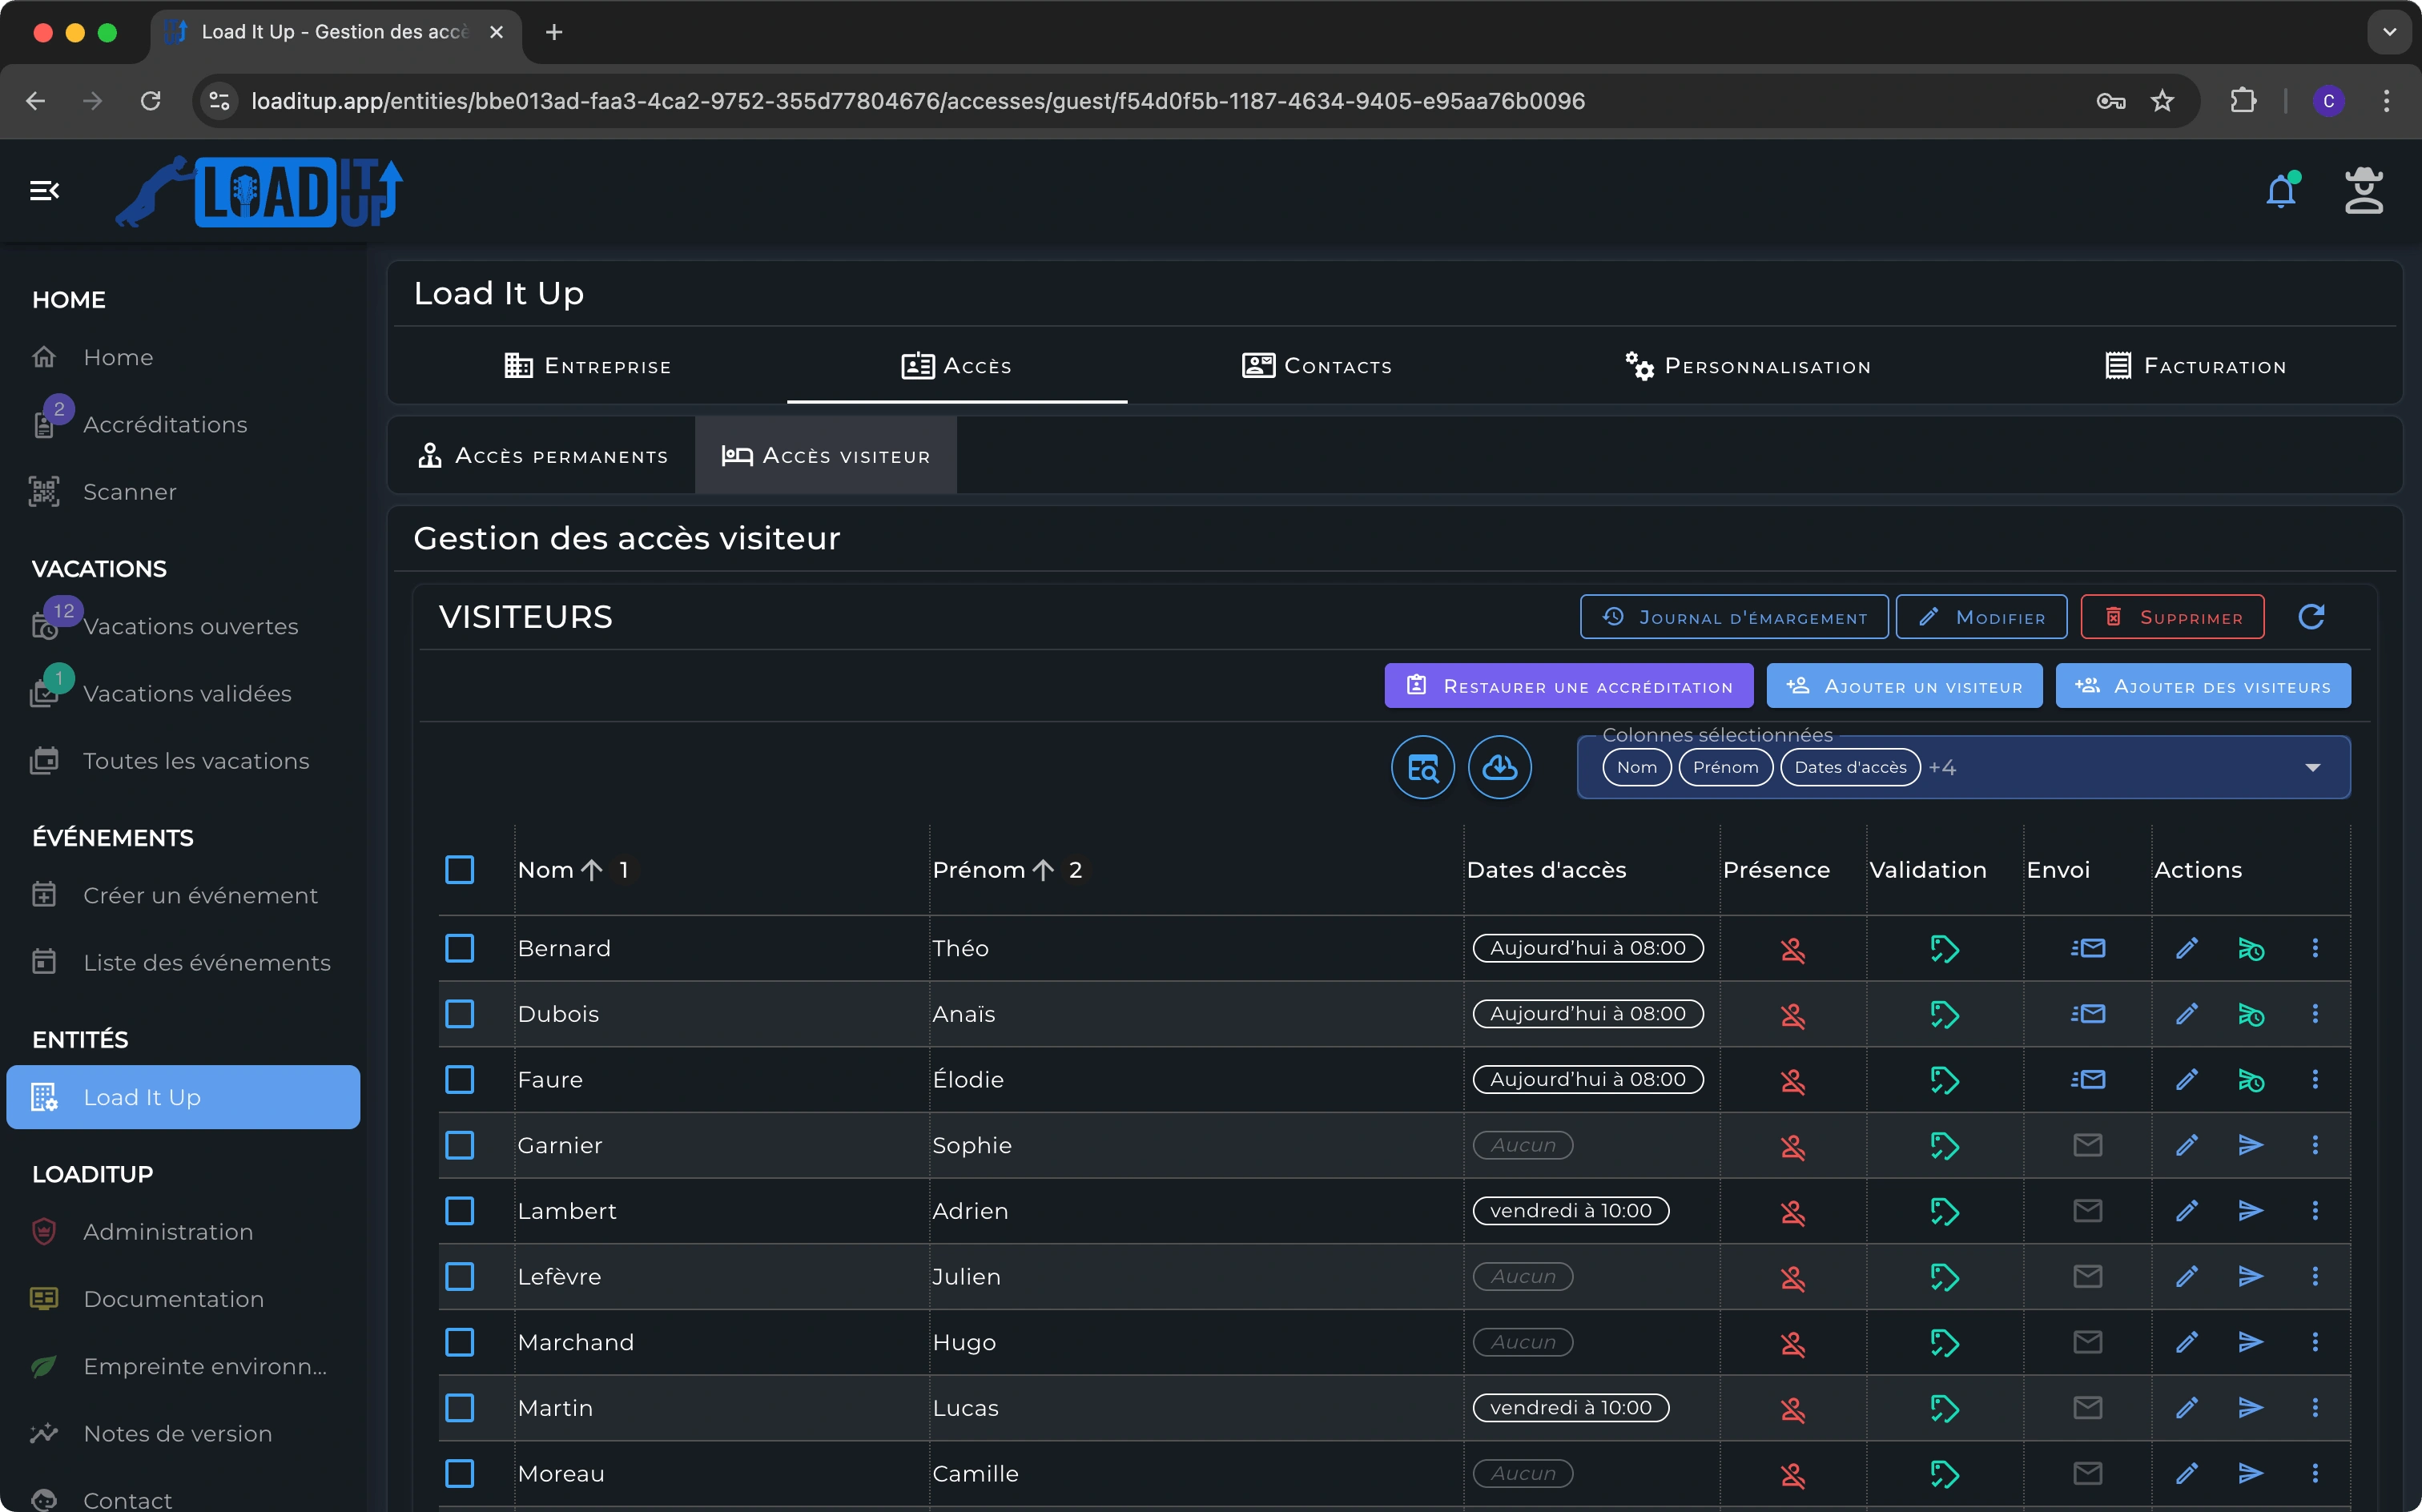The width and height of the screenshot is (2422, 1512).
Task: Expand the Colonnes sélectionnées dropdown arrow
Action: [x=2312, y=767]
